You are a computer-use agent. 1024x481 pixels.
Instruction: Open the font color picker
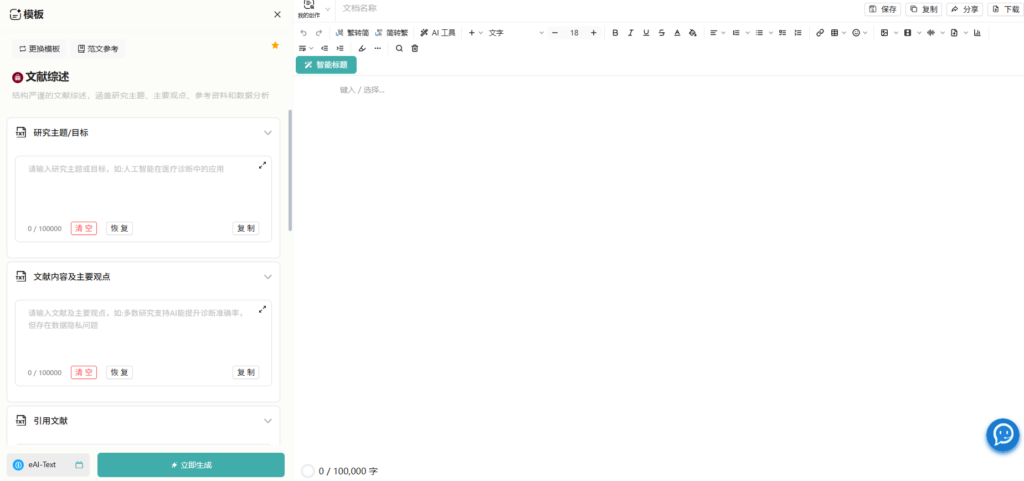coord(677,33)
